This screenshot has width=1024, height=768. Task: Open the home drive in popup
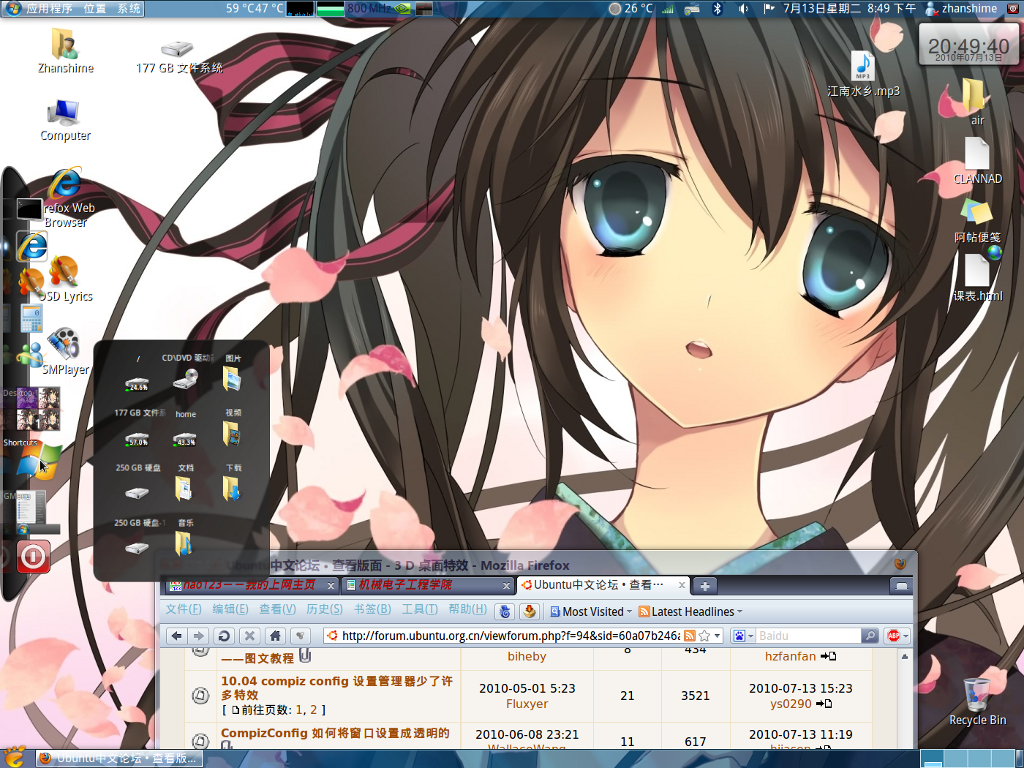pos(185,439)
